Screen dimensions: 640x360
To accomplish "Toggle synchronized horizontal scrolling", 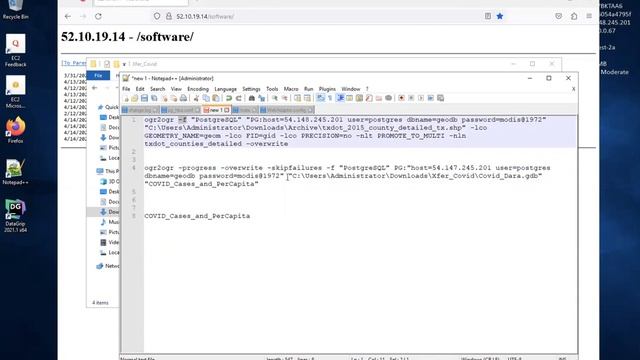I will (307, 98).
